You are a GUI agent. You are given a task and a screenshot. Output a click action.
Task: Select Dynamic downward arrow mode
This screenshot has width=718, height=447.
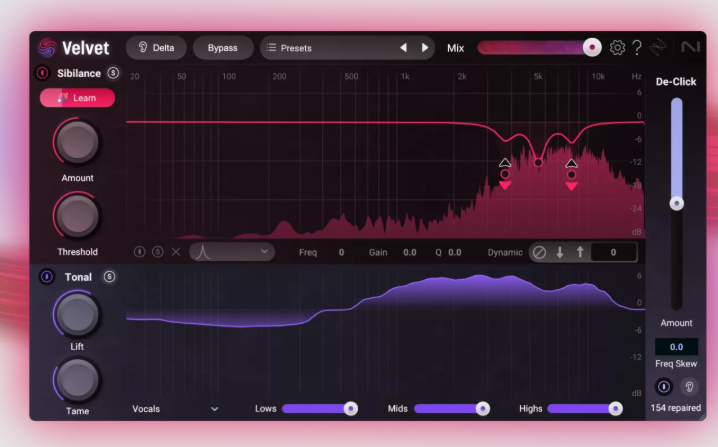pyautogui.click(x=560, y=252)
